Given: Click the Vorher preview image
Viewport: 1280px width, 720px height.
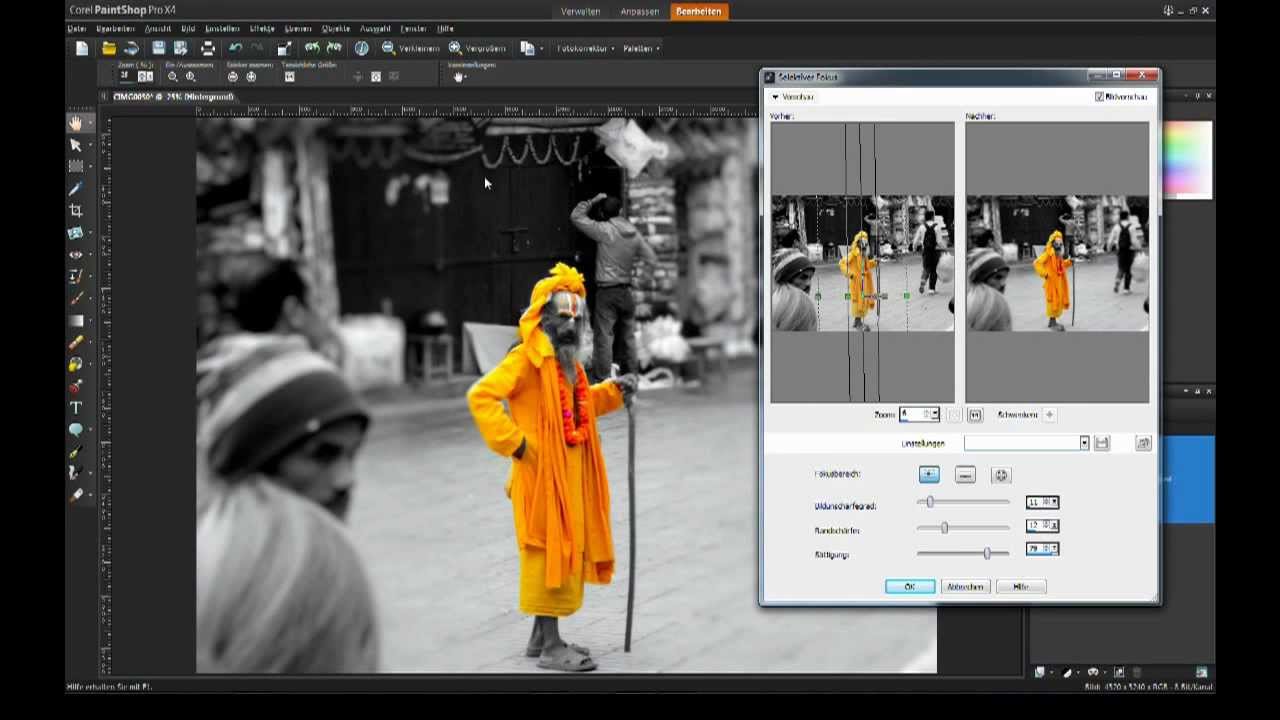Looking at the screenshot, I should click(x=862, y=262).
